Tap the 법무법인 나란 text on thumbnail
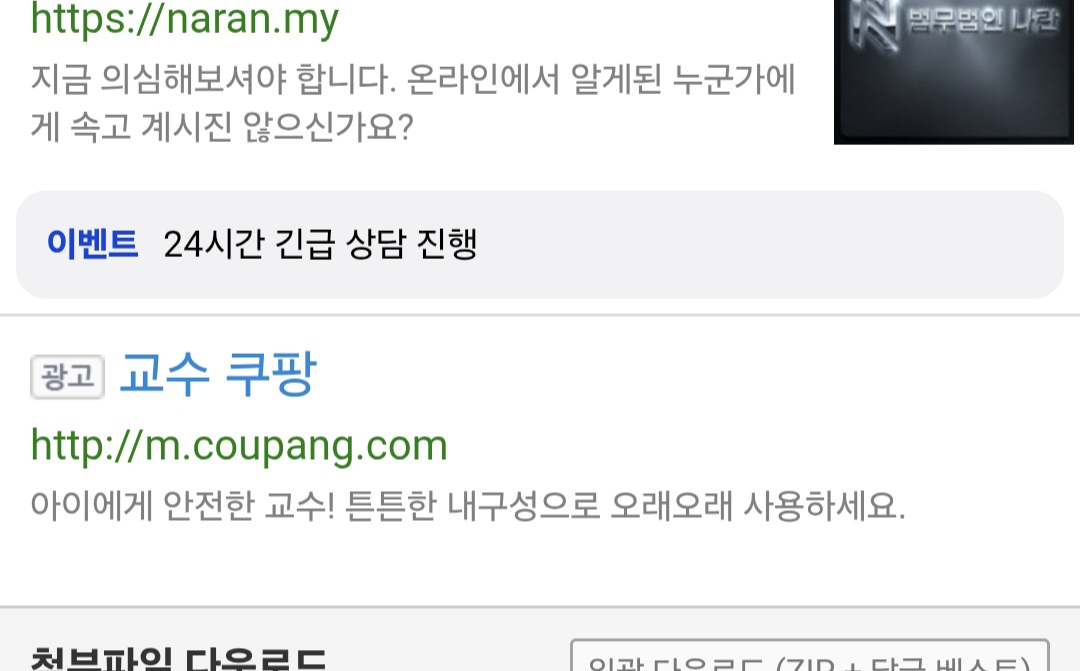The height and width of the screenshot is (671, 1080). point(982,21)
